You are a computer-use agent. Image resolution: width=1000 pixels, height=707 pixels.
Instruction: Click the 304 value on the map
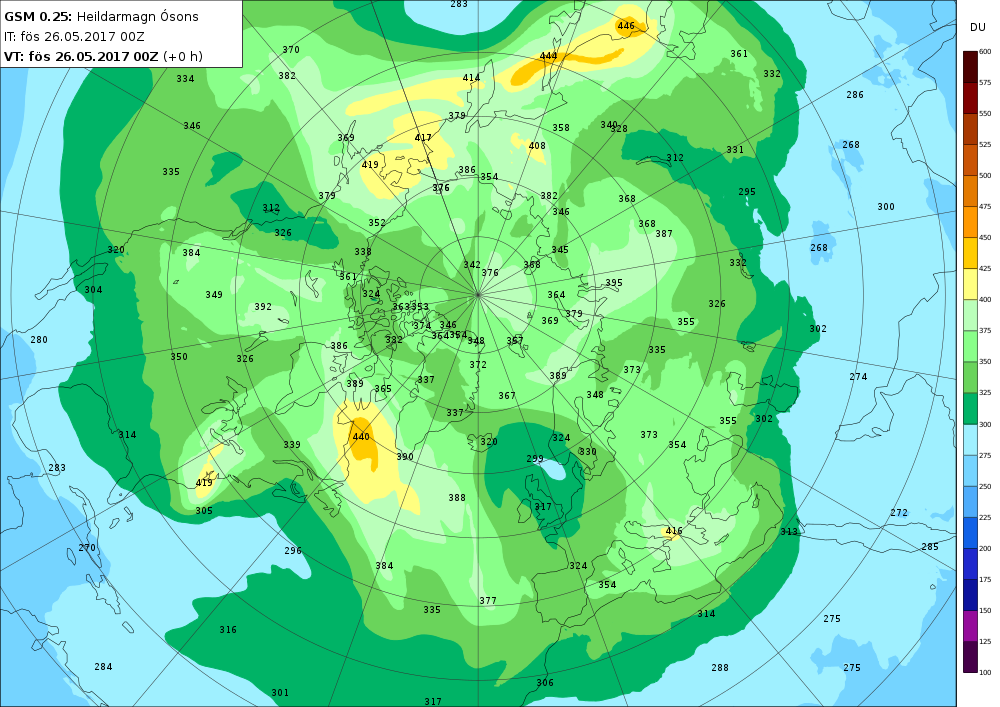click(x=93, y=290)
